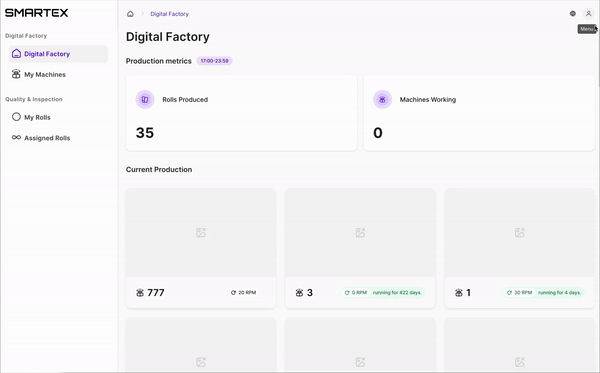The width and height of the screenshot is (600, 373).
Task: Click 'running for 422 days' status badge
Action: (397, 293)
